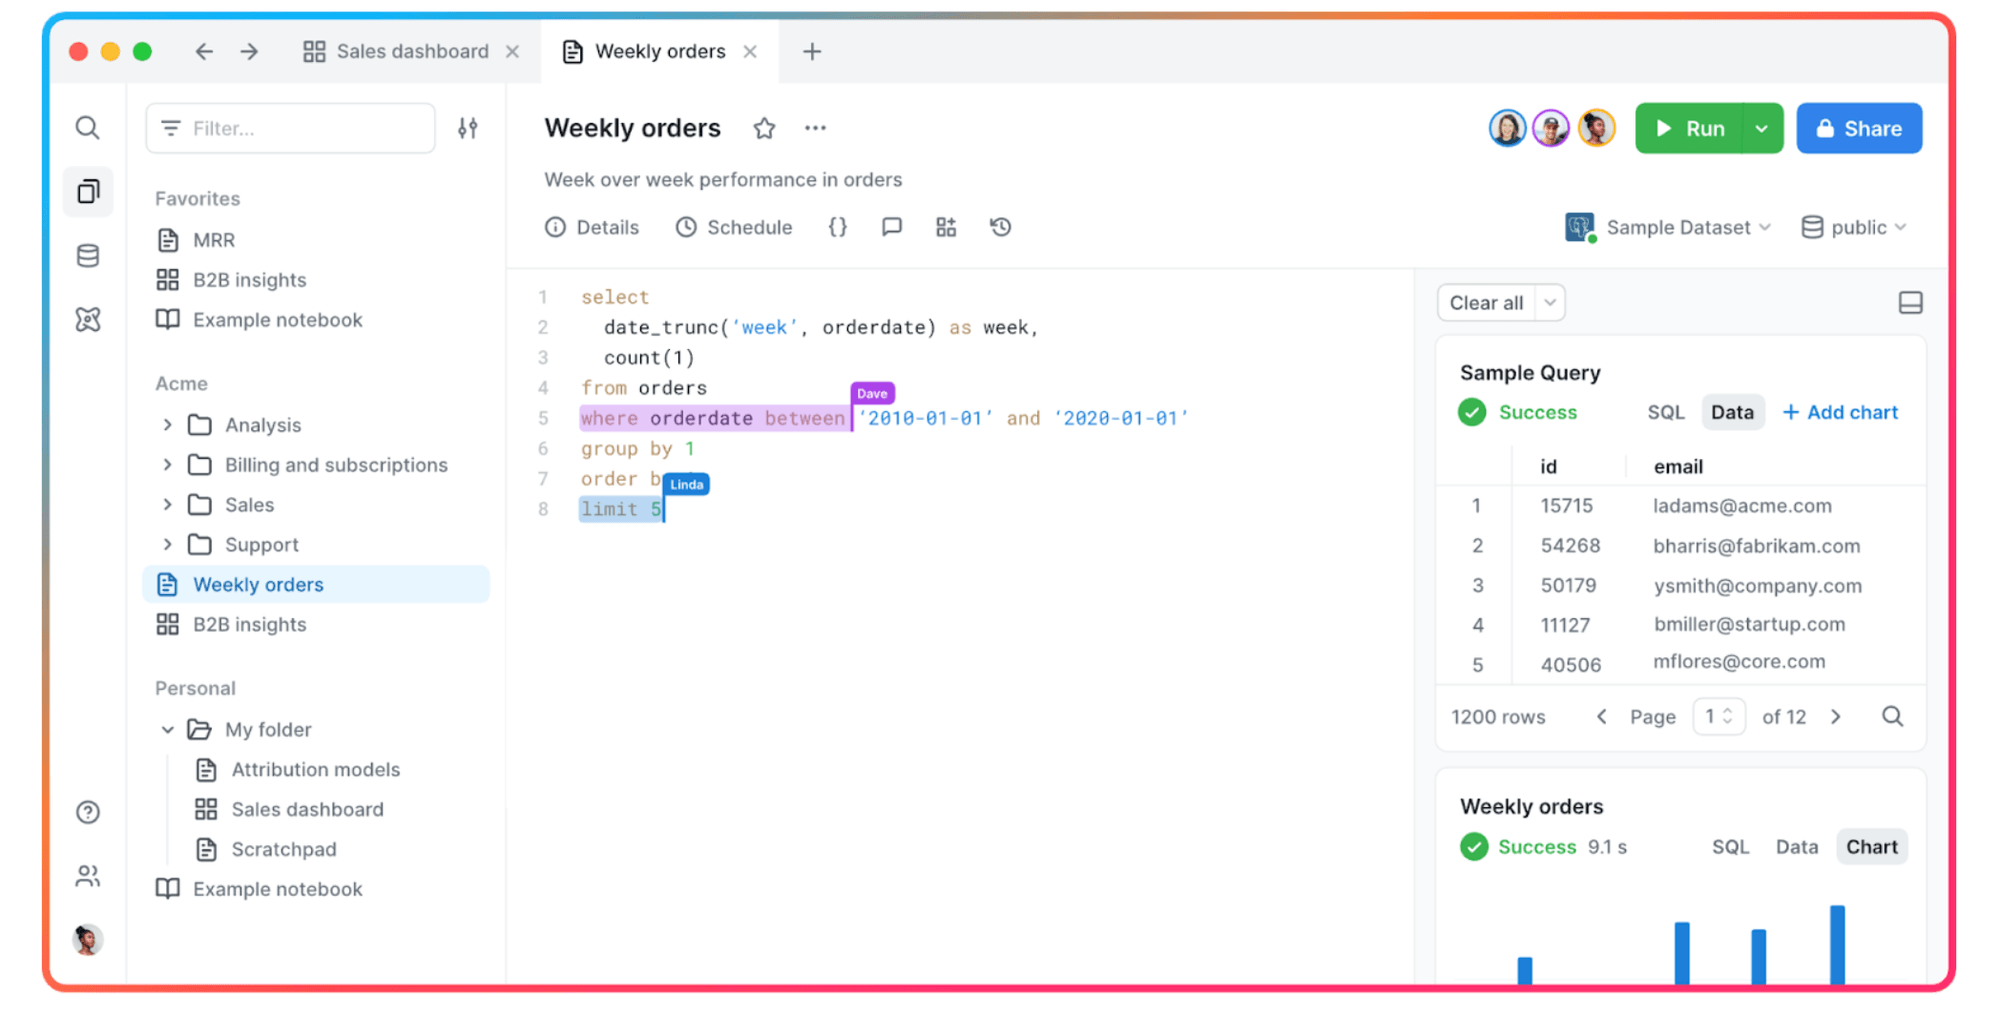Image resolution: width=2000 pixels, height=1015 pixels.
Task: Switch to the Sales dashboard tab
Action: click(x=411, y=51)
